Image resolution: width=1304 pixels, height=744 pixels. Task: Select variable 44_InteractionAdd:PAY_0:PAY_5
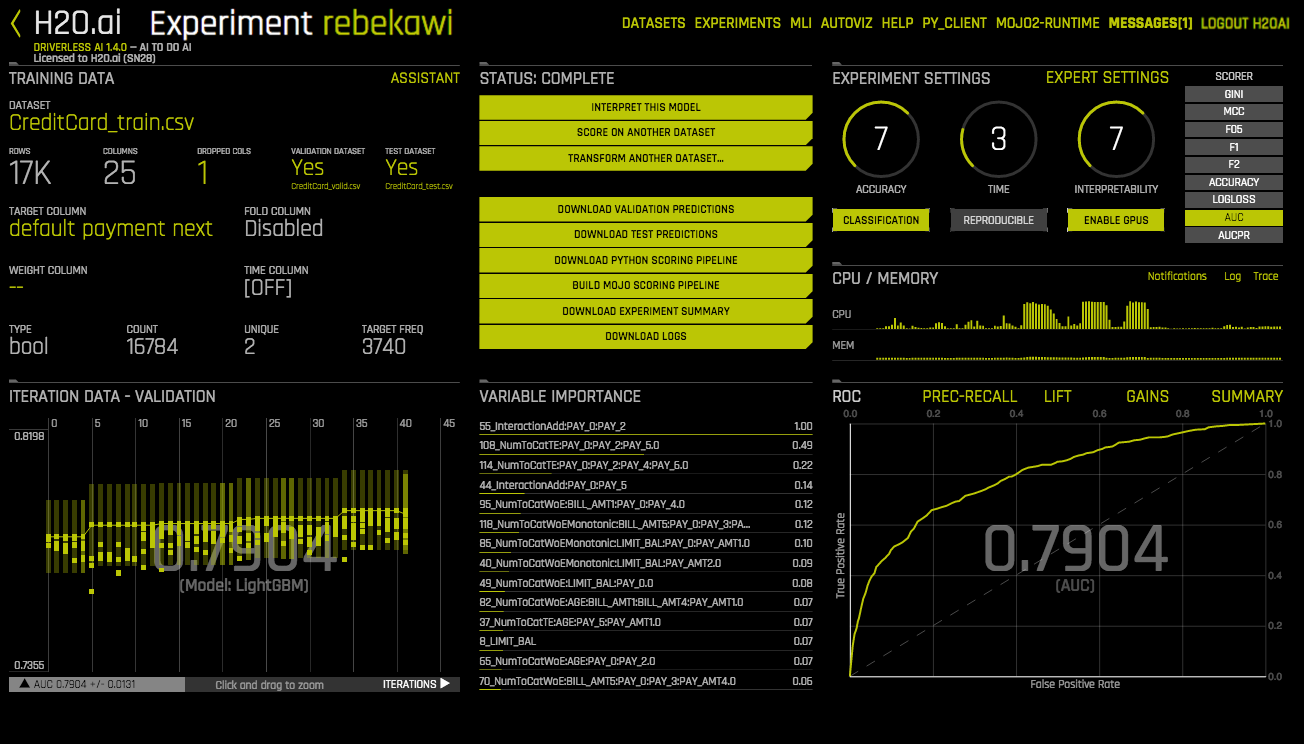pos(646,485)
